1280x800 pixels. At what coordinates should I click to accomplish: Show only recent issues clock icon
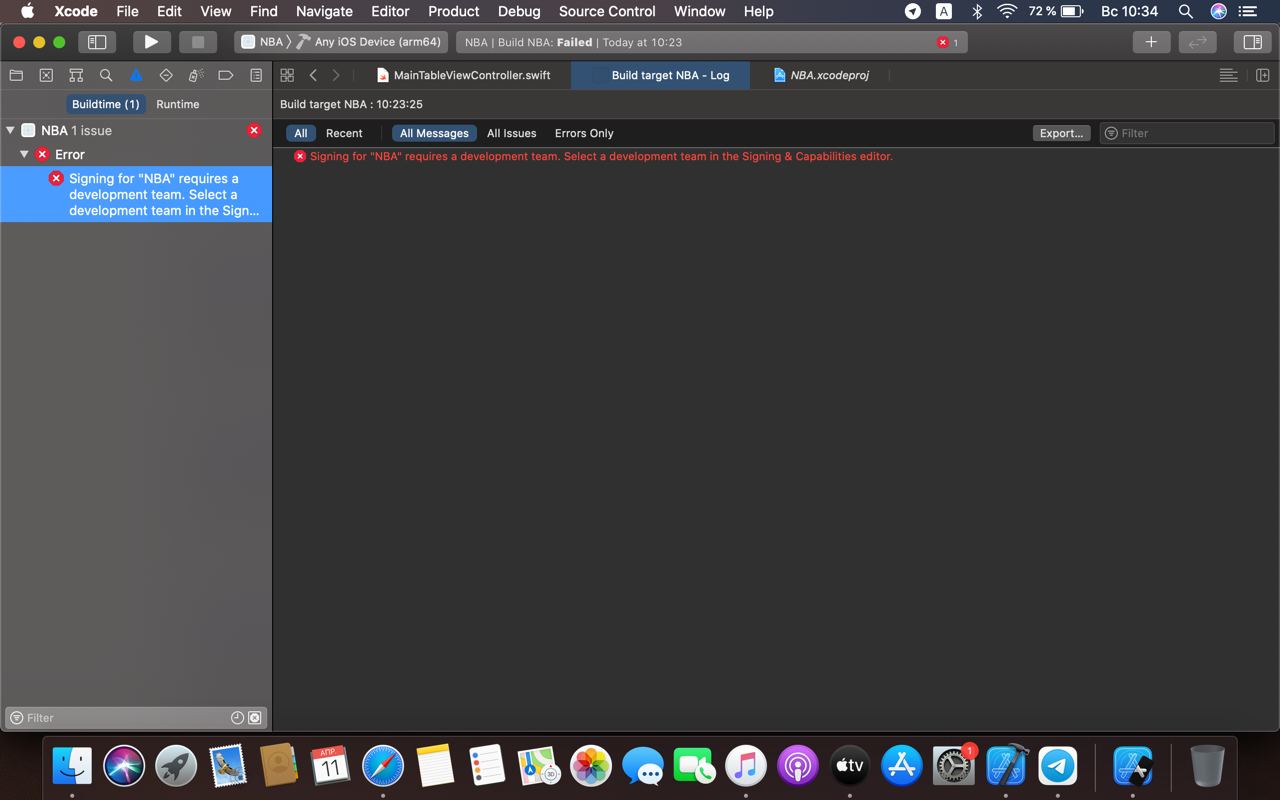click(x=237, y=717)
